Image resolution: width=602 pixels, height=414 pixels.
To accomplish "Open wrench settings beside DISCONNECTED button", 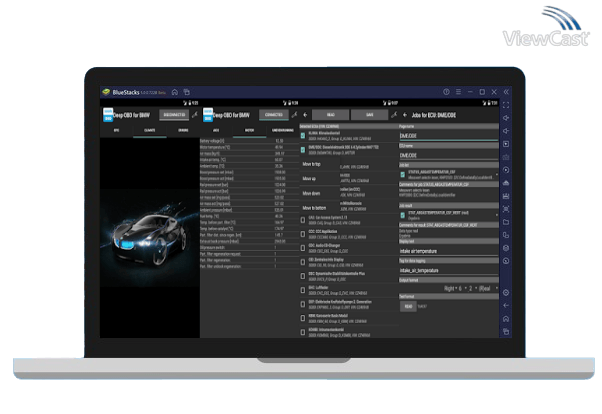I will (x=195, y=115).
